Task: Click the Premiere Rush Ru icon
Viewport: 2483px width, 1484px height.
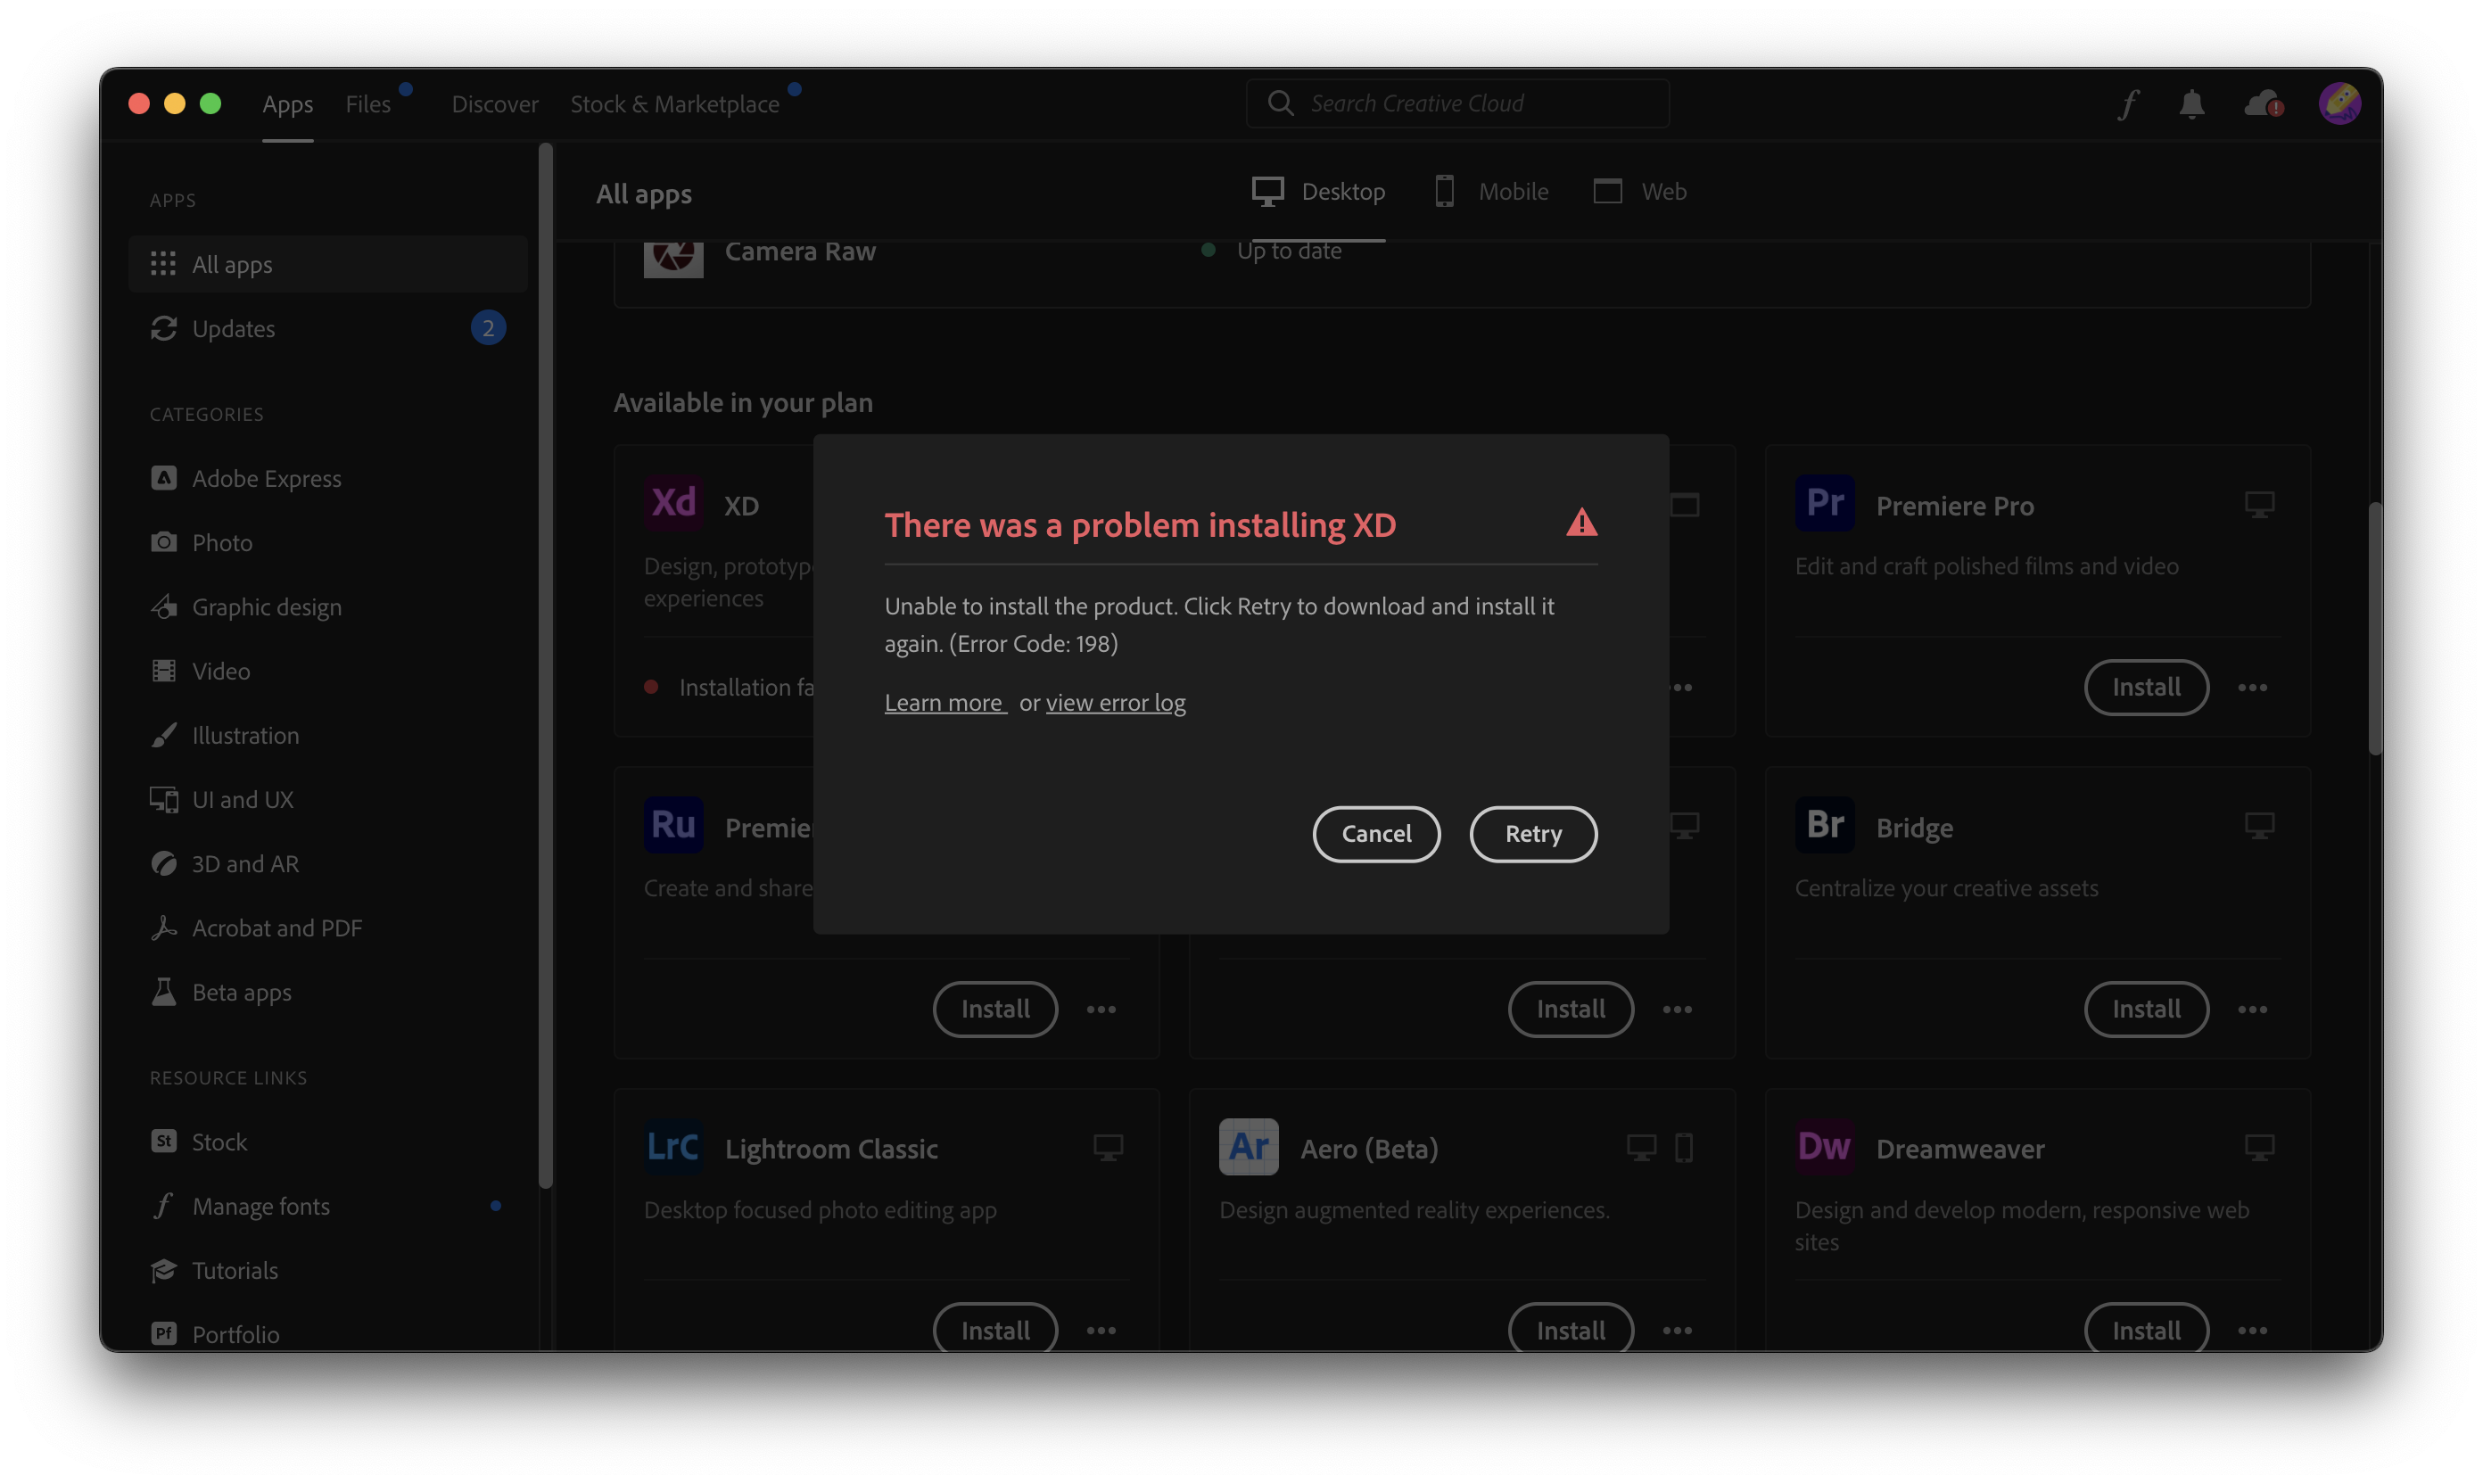Action: tap(673, 825)
